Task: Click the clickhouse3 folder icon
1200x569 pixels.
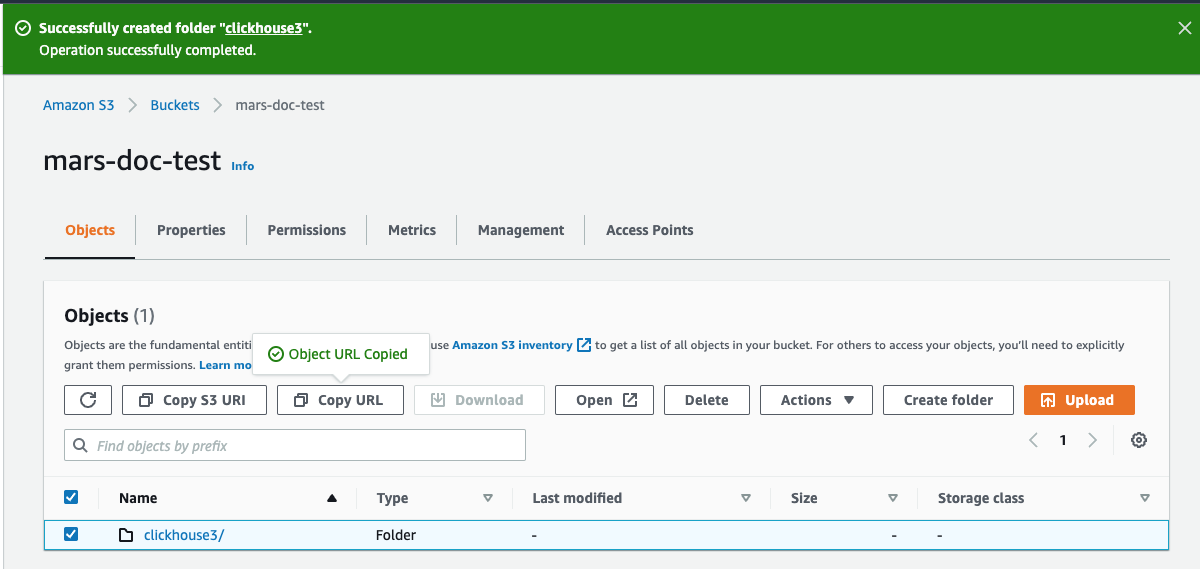Action: tap(126, 535)
